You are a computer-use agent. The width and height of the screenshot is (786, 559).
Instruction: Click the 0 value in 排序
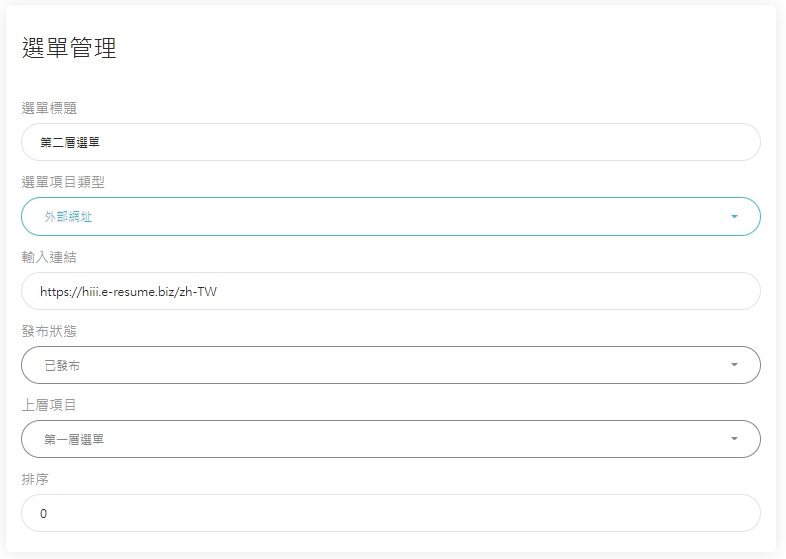(x=44, y=513)
